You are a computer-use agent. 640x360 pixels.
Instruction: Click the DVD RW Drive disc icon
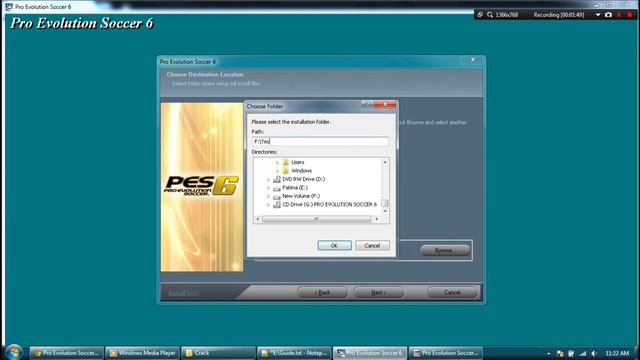coord(277,179)
